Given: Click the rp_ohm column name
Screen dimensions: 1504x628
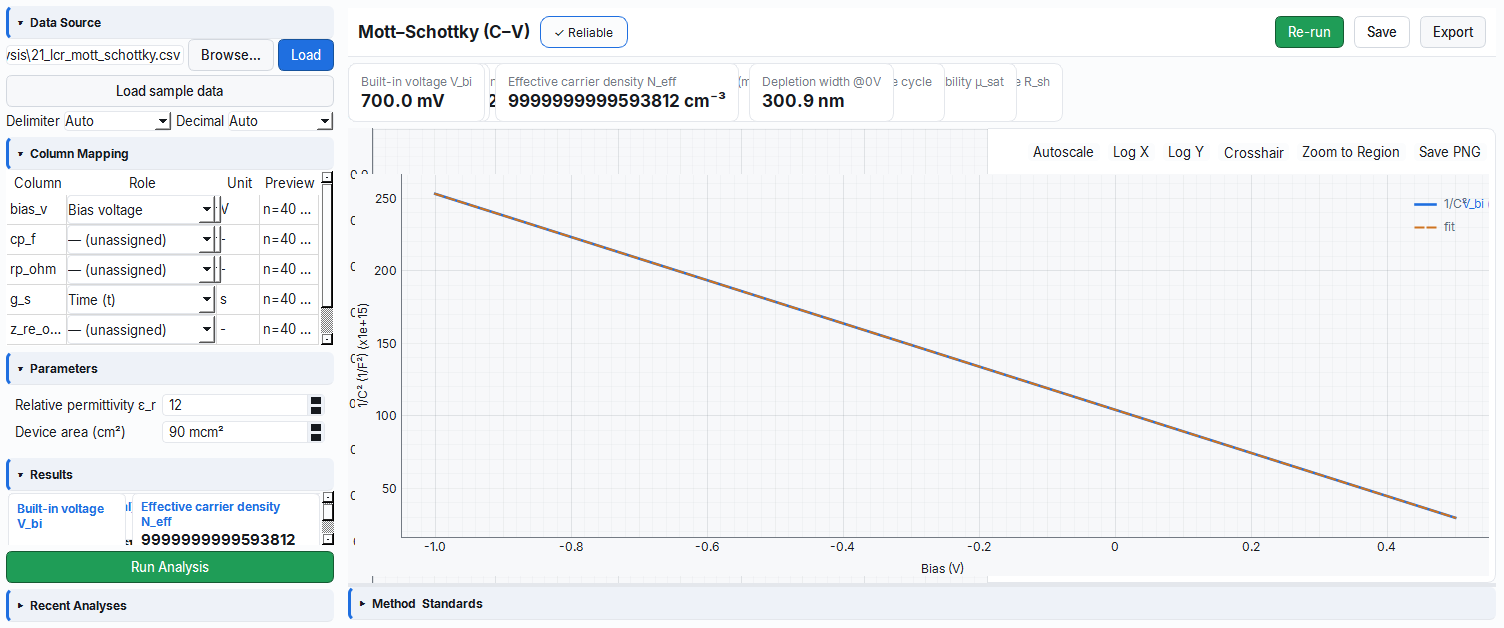Looking at the screenshot, I should click(x=33, y=270).
